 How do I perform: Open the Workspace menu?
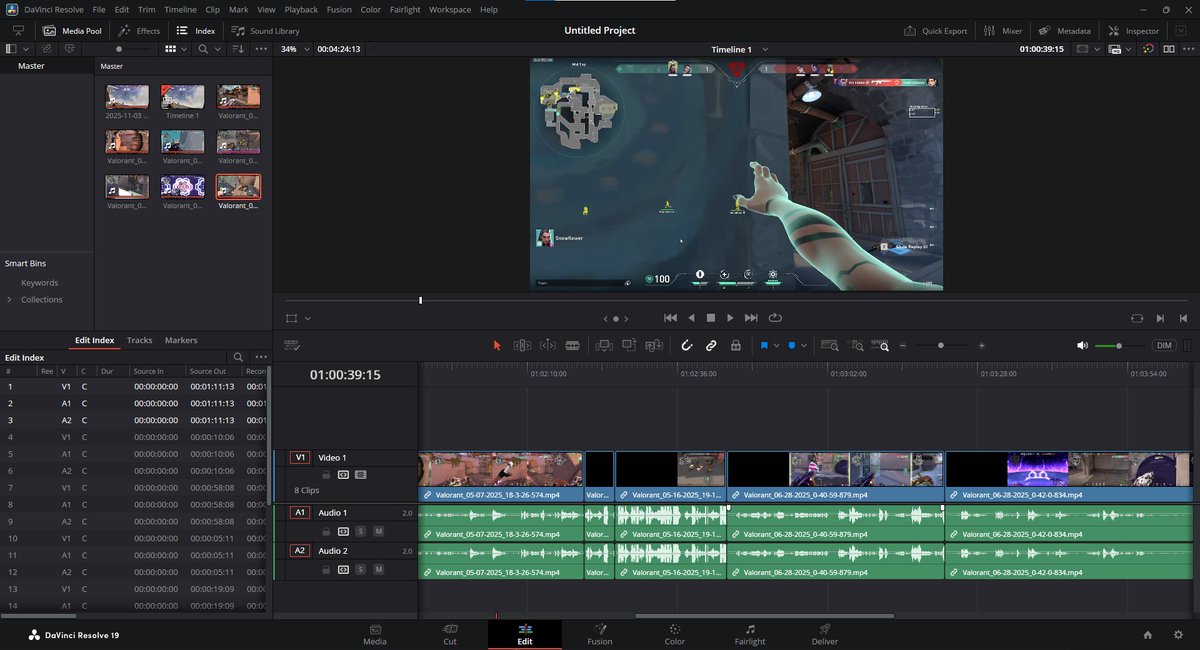click(x=450, y=9)
